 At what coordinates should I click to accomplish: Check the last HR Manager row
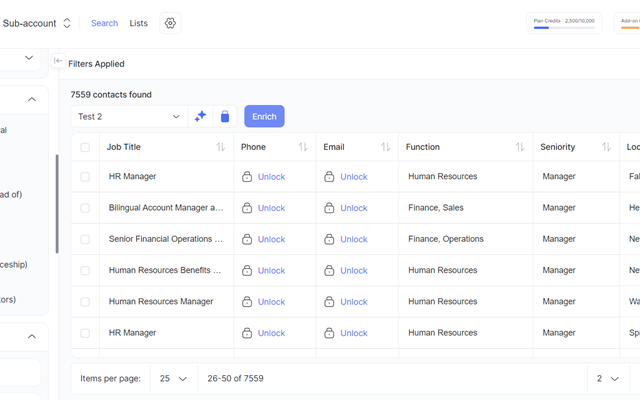[85, 333]
